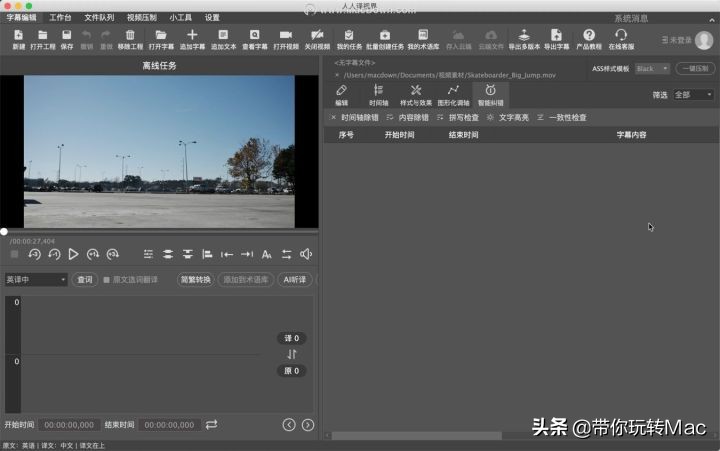Rewind 1 second using the -1 icon
Screen dimensions: 720x451
54,254
